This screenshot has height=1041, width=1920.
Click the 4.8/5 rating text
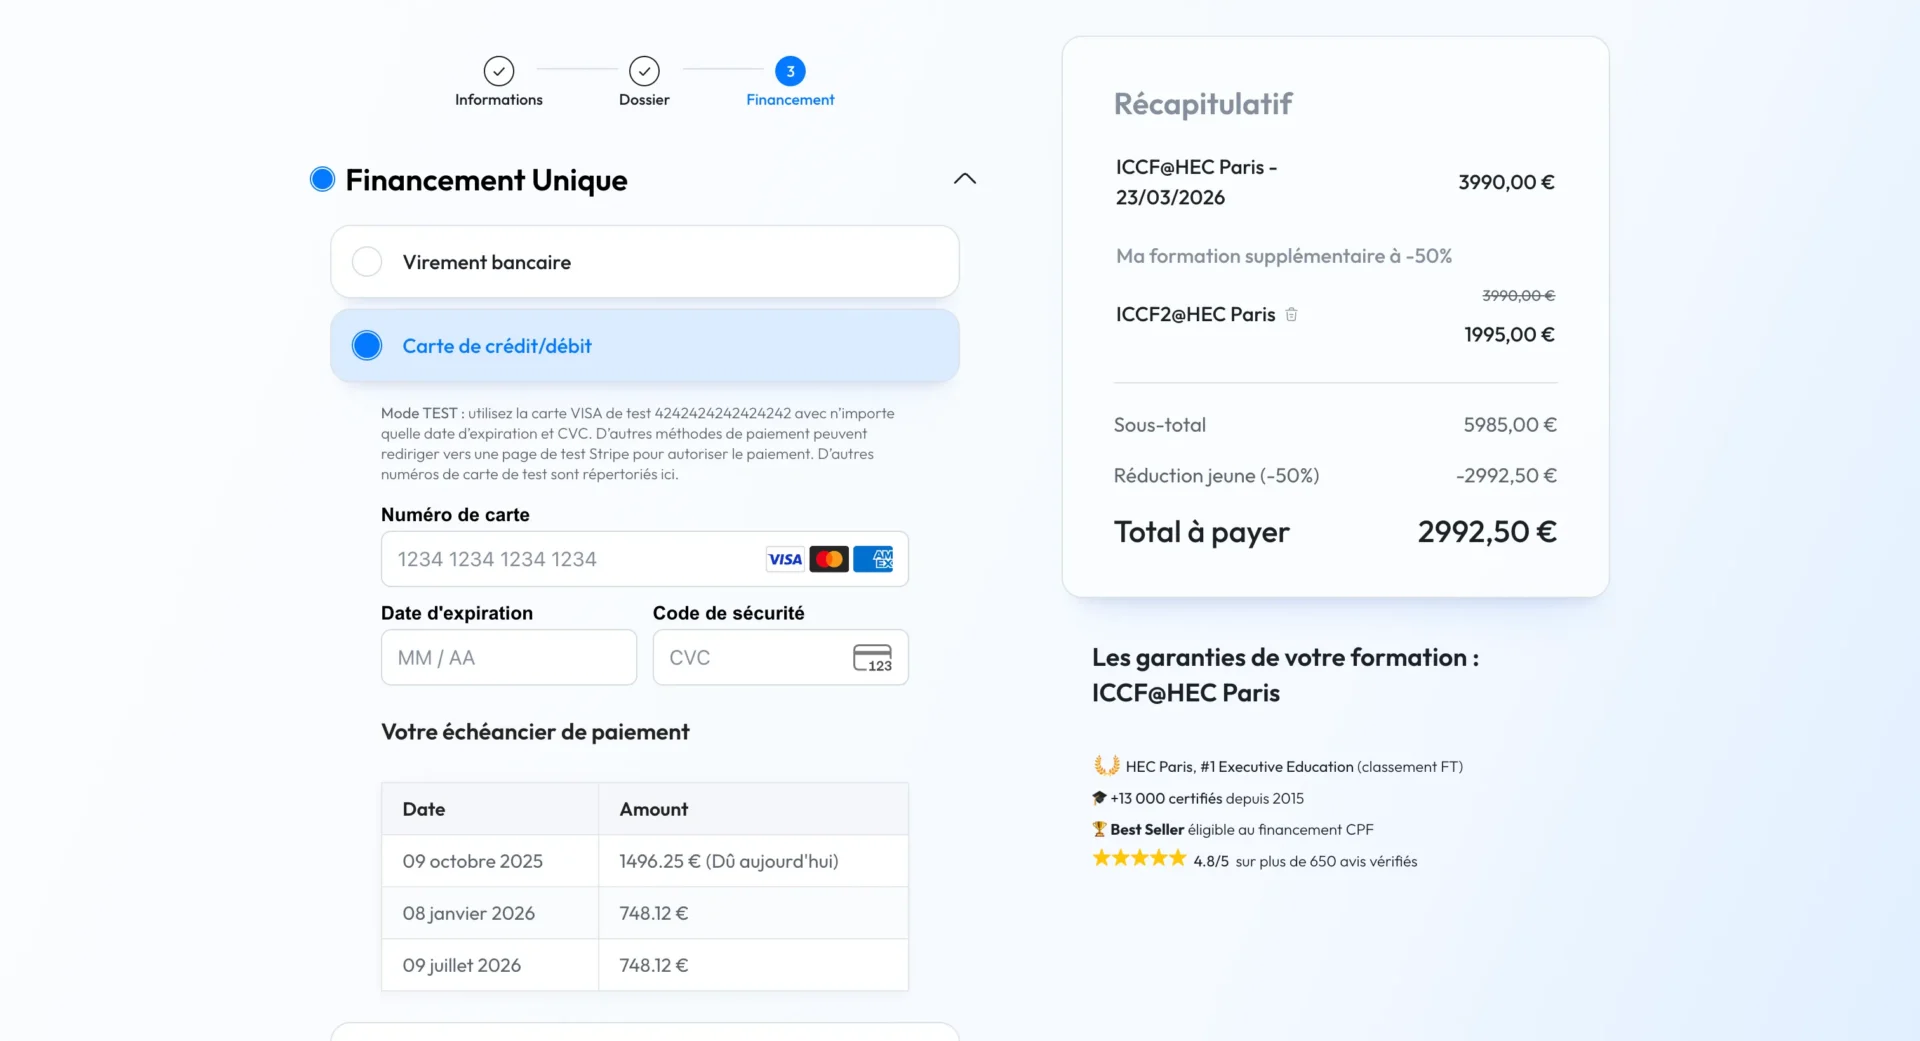[1211, 861]
